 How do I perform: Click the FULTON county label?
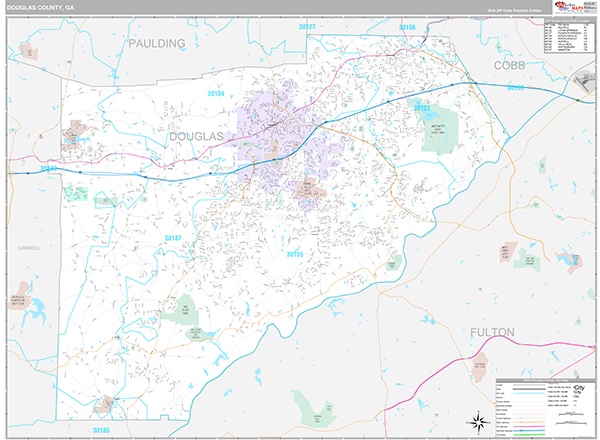point(492,332)
